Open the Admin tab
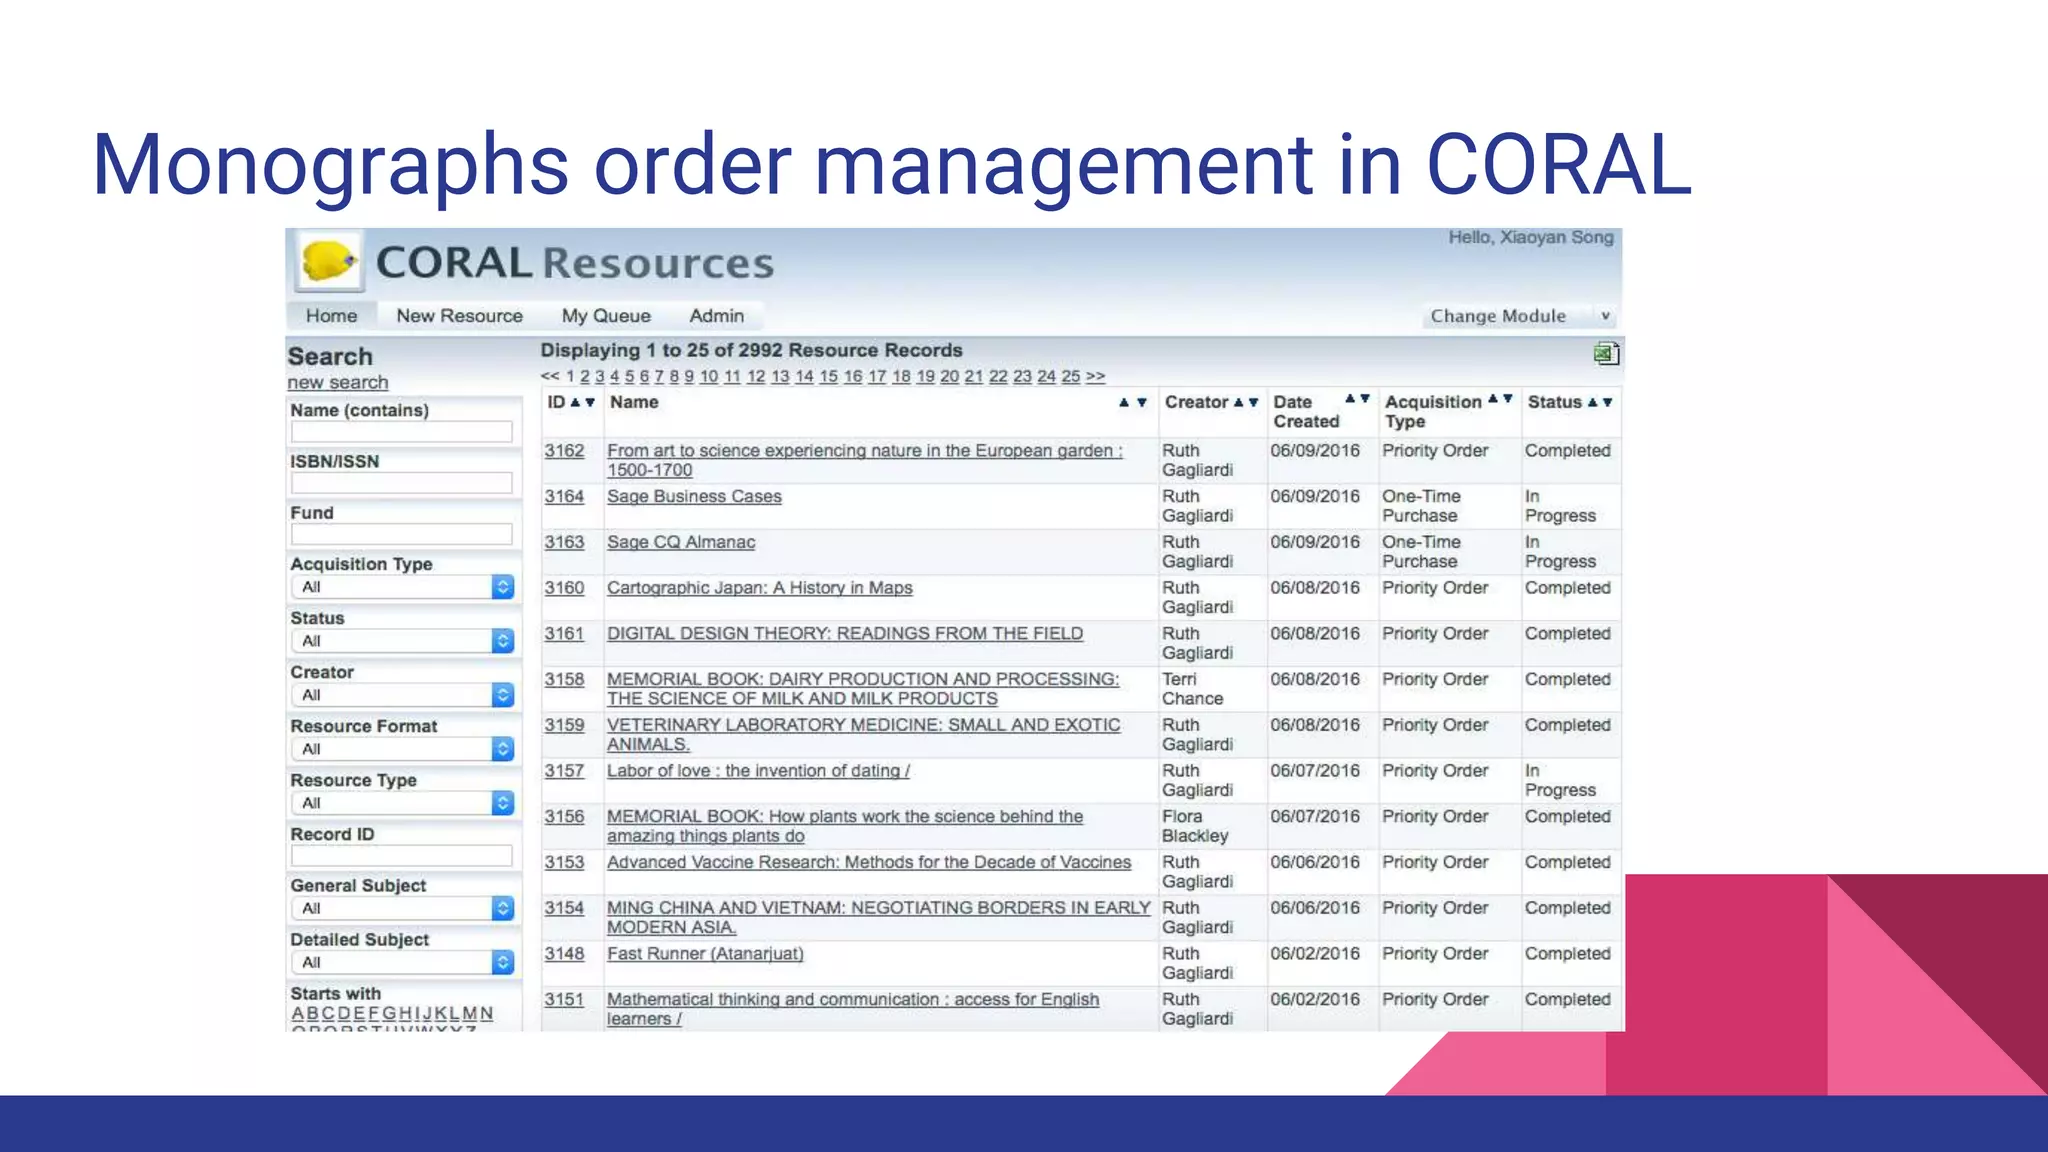The width and height of the screenshot is (2048, 1152). (716, 316)
